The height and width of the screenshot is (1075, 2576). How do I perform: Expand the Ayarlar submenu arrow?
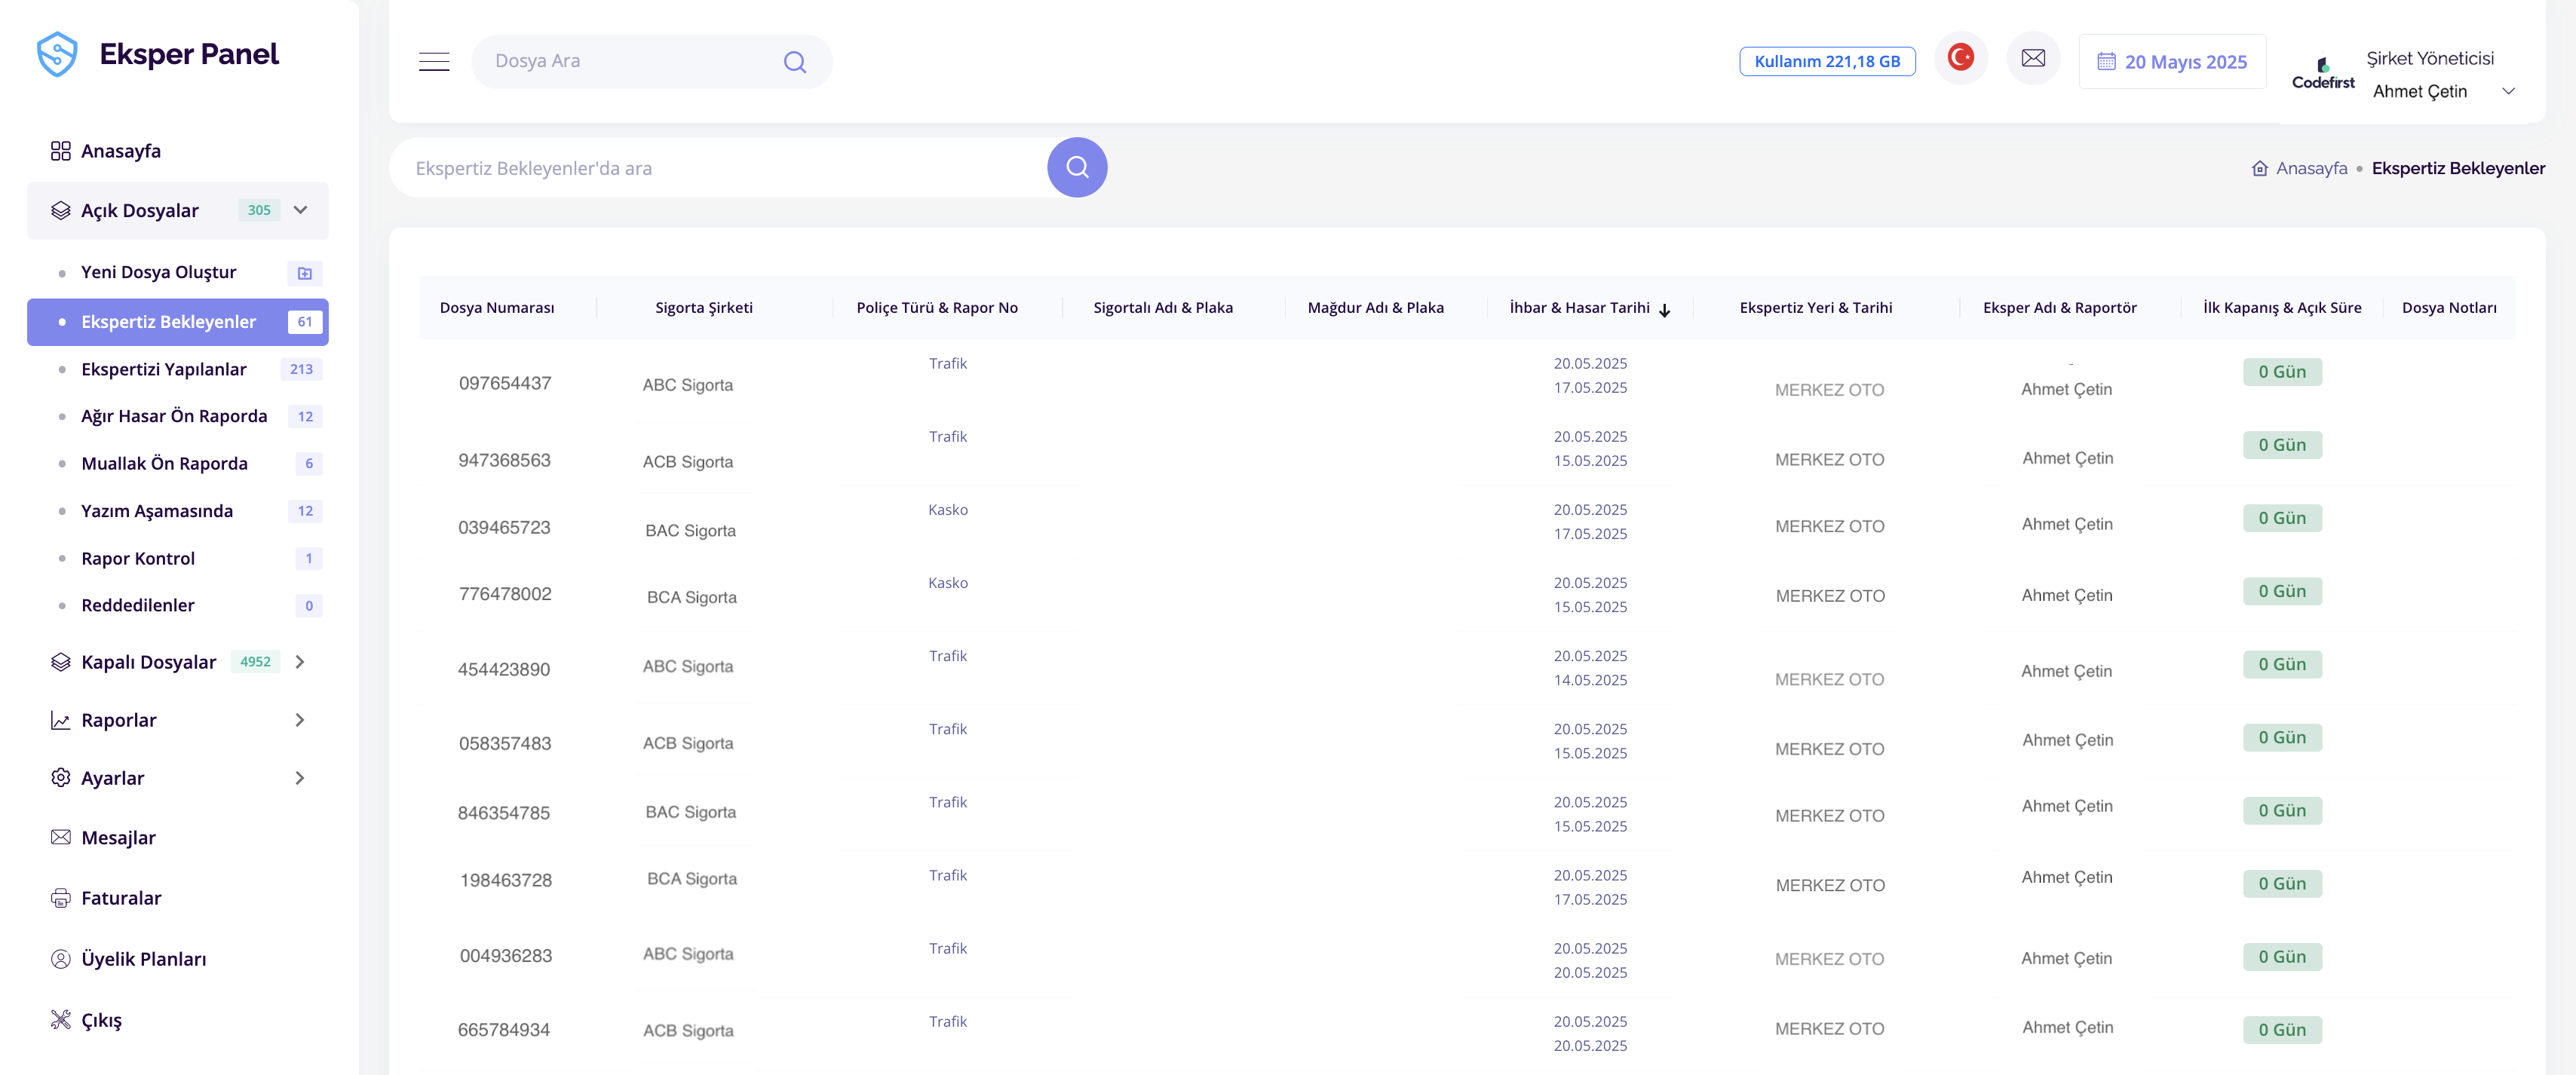click(300, 778)
